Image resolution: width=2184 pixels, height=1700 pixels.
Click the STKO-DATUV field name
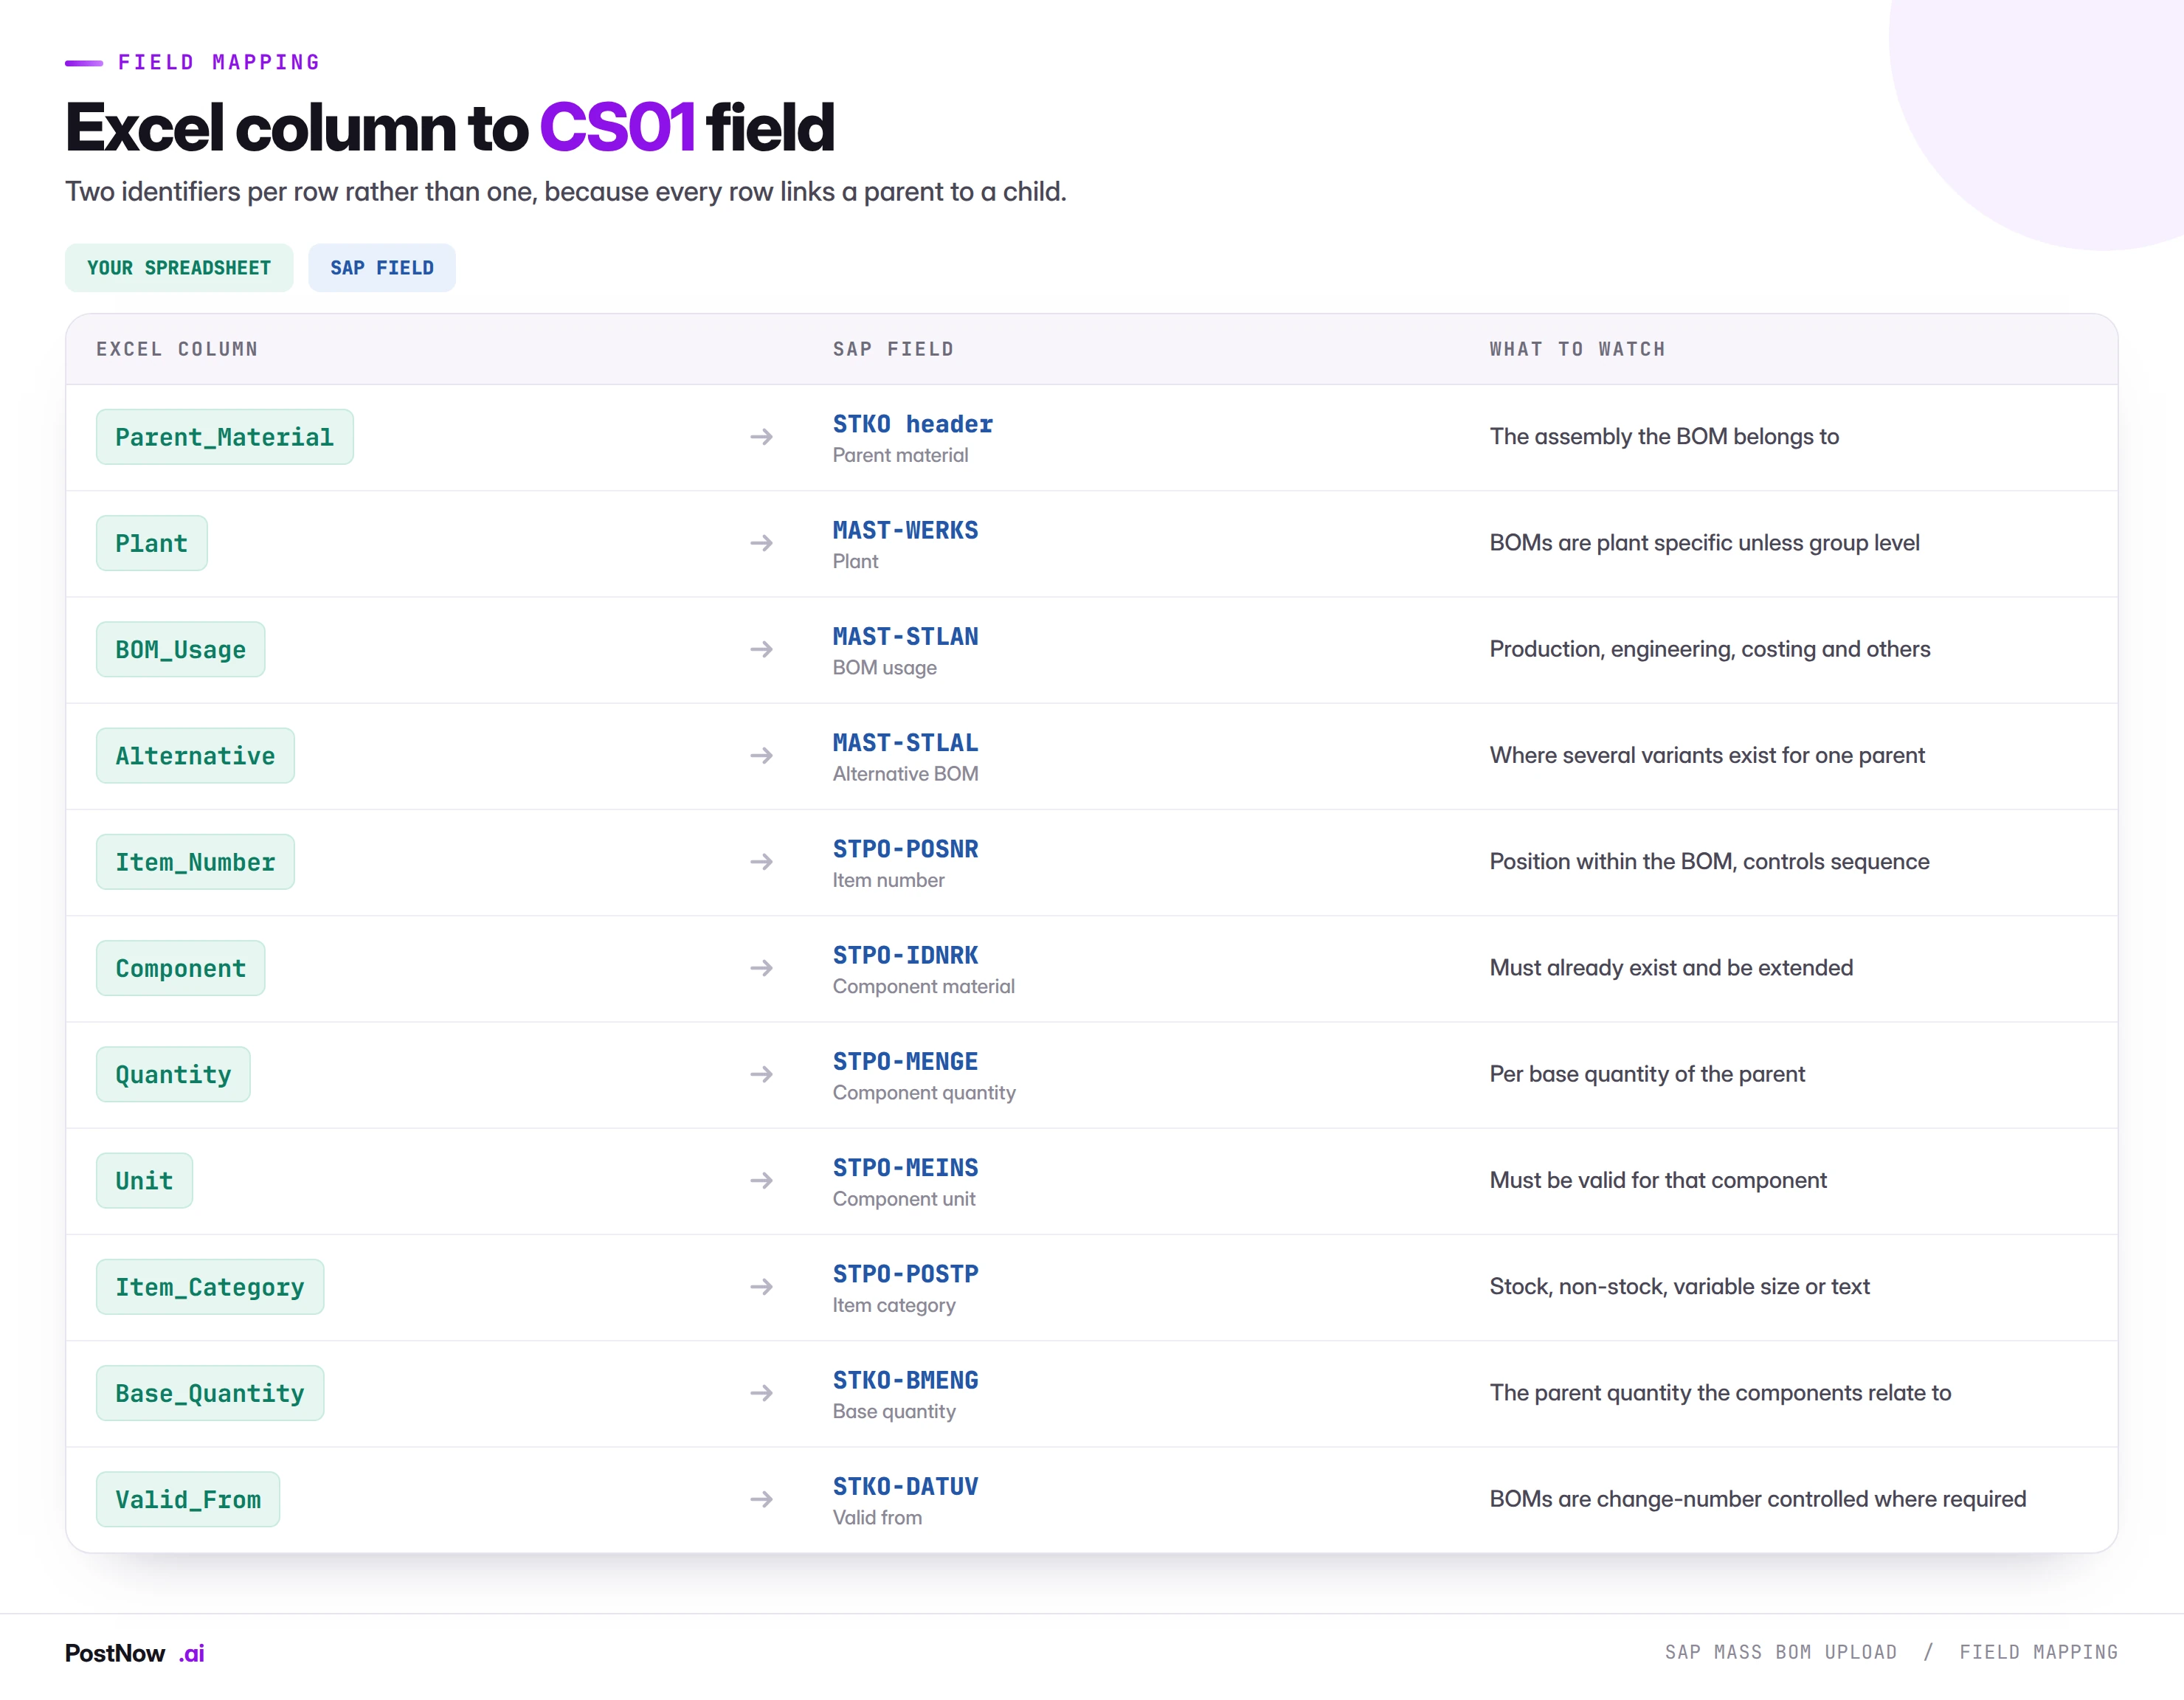coord(906,1486)
